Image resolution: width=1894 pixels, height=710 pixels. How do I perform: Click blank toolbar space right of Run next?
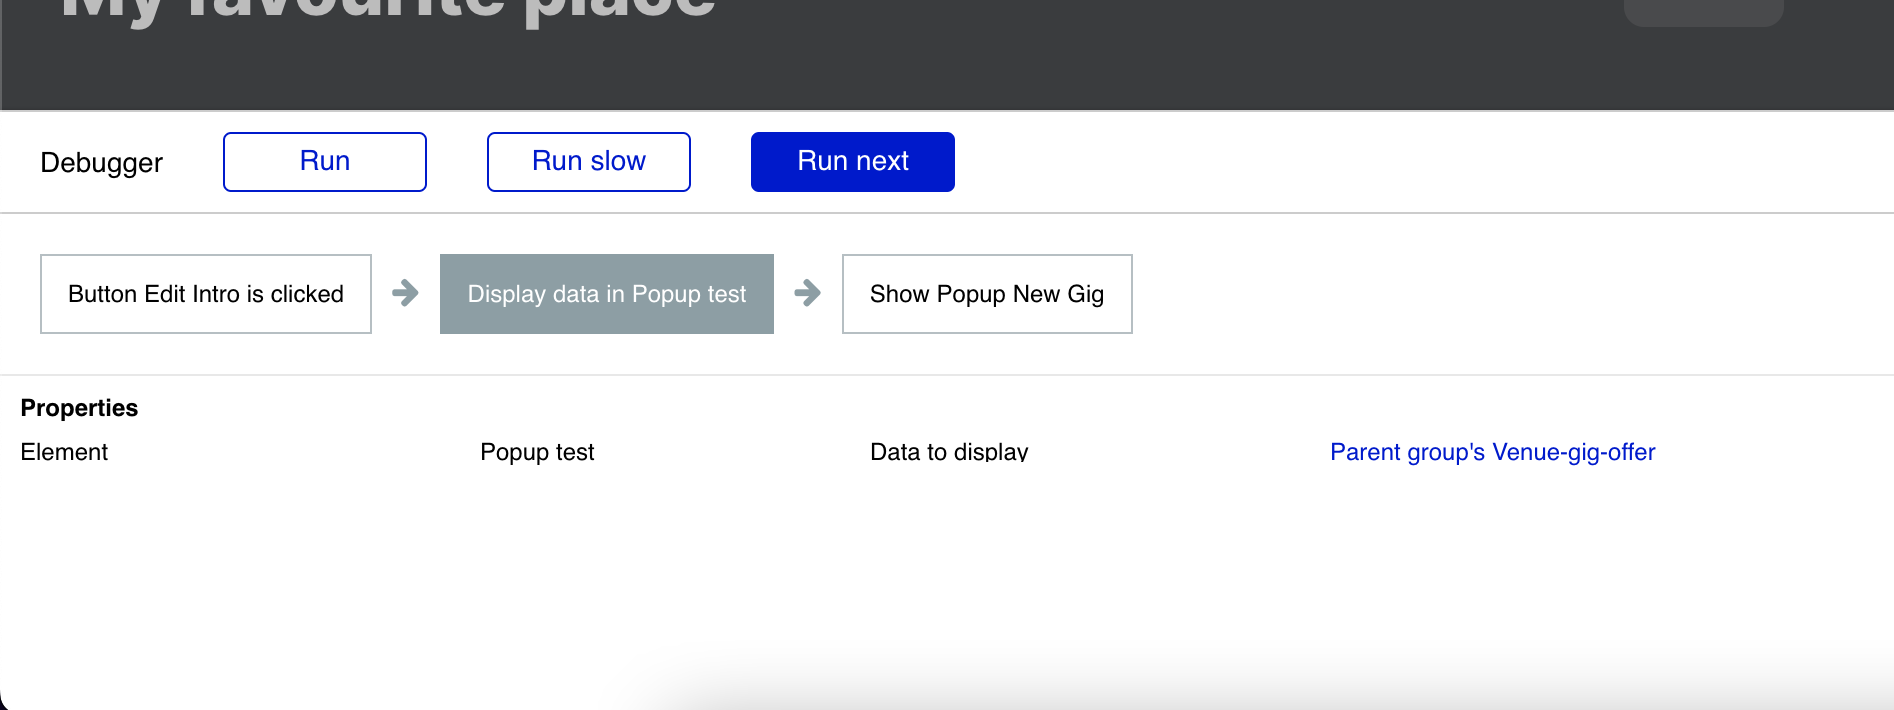coord(1400,162)
